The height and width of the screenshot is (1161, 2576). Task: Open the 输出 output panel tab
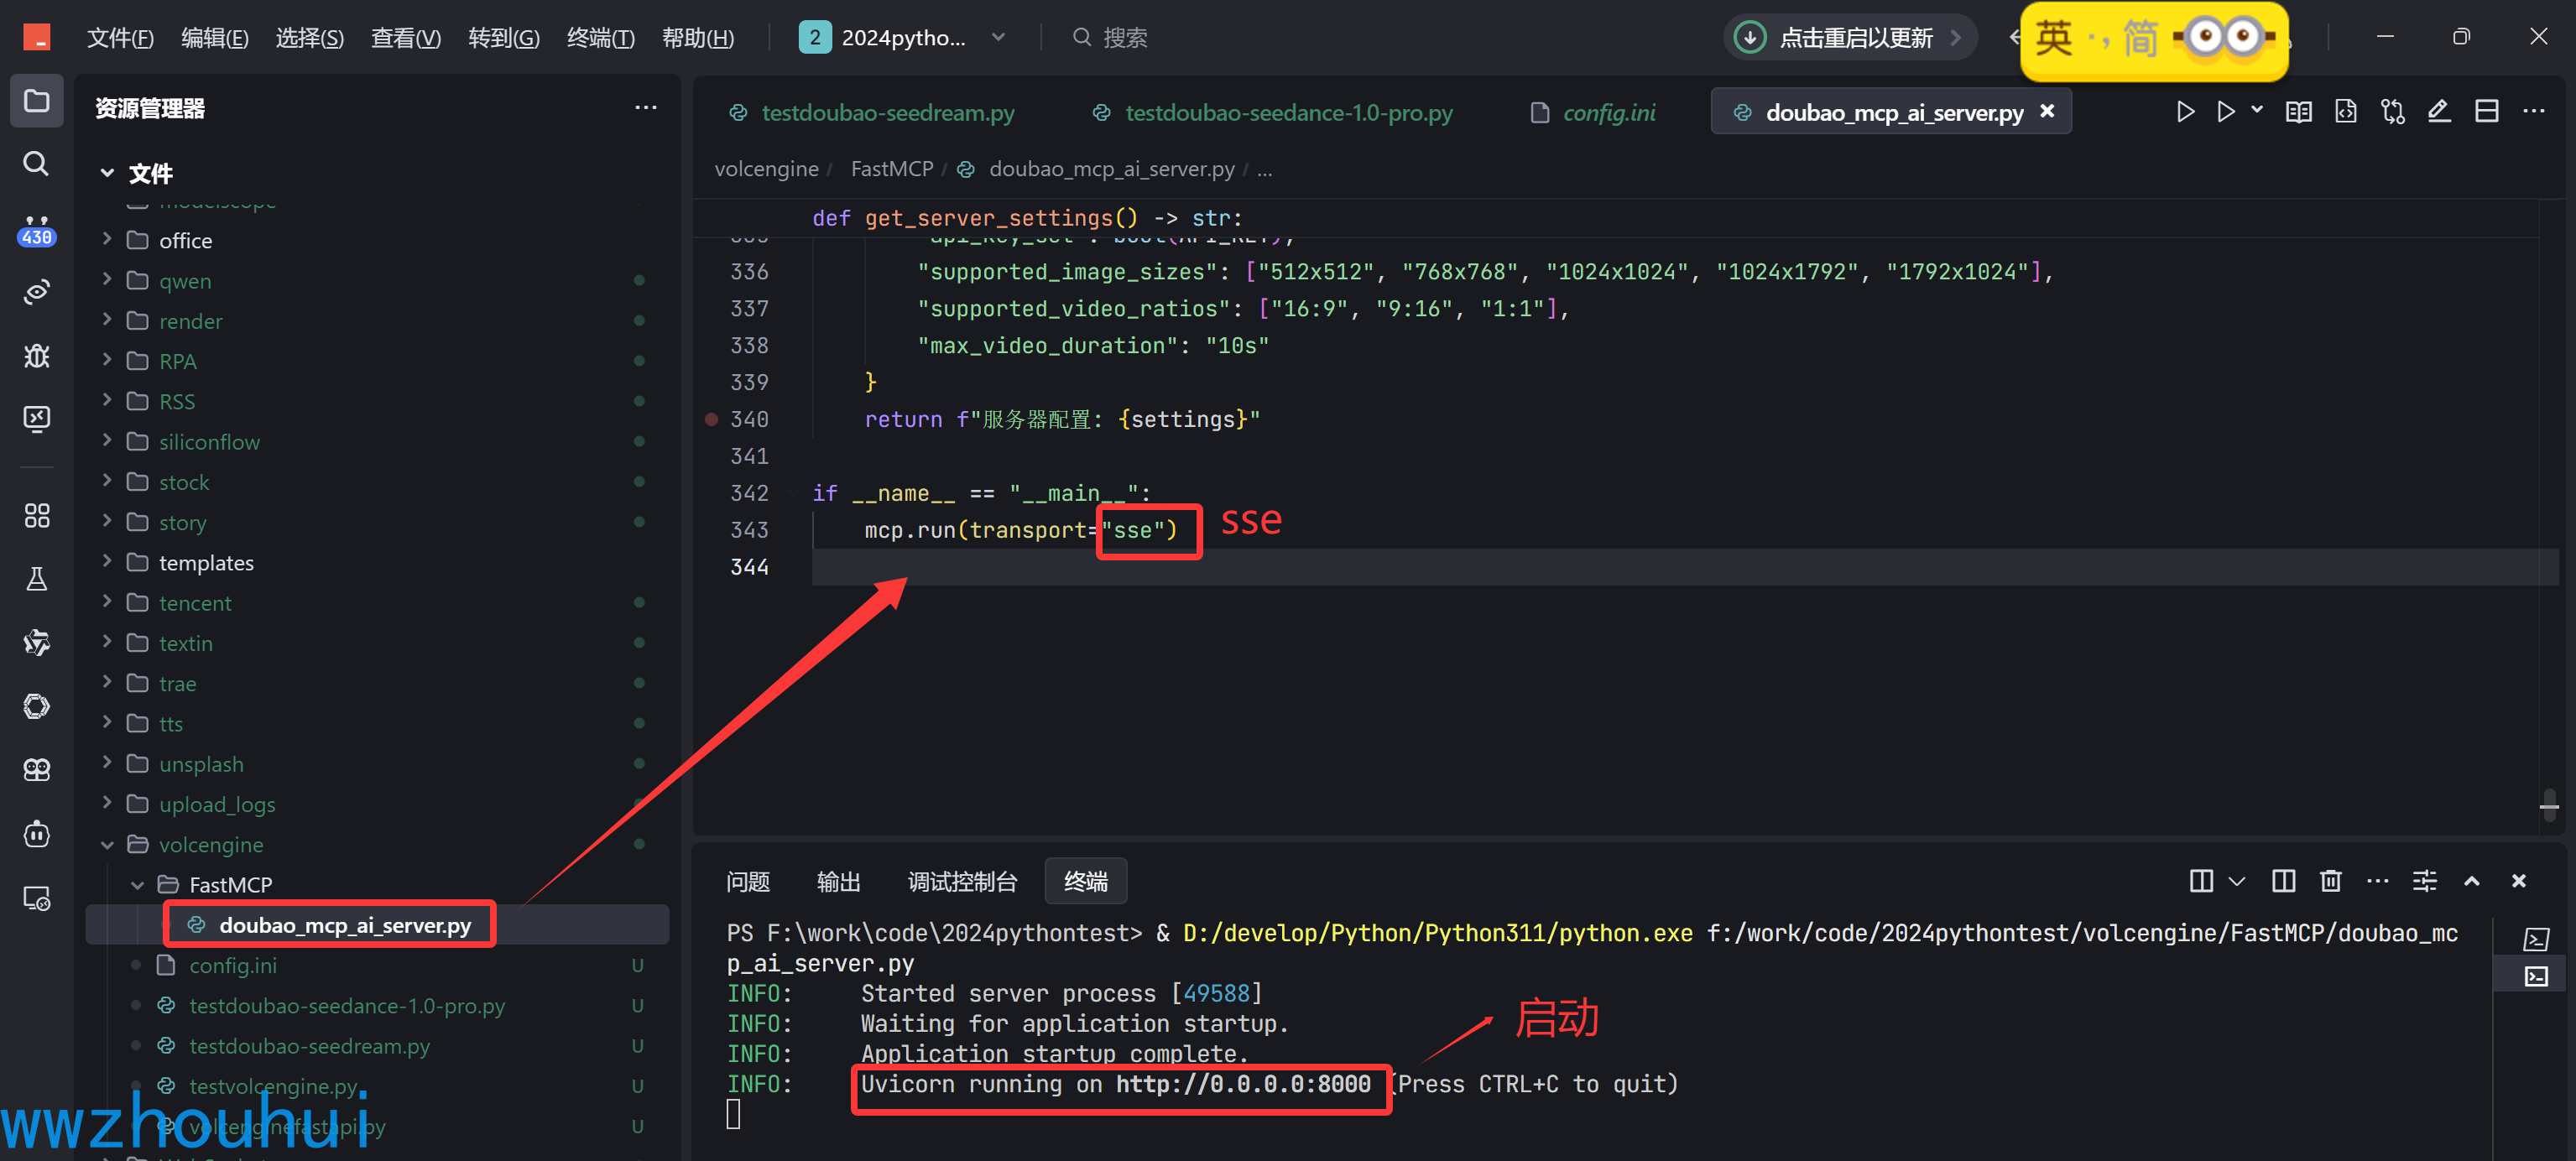tap(838, 881)
